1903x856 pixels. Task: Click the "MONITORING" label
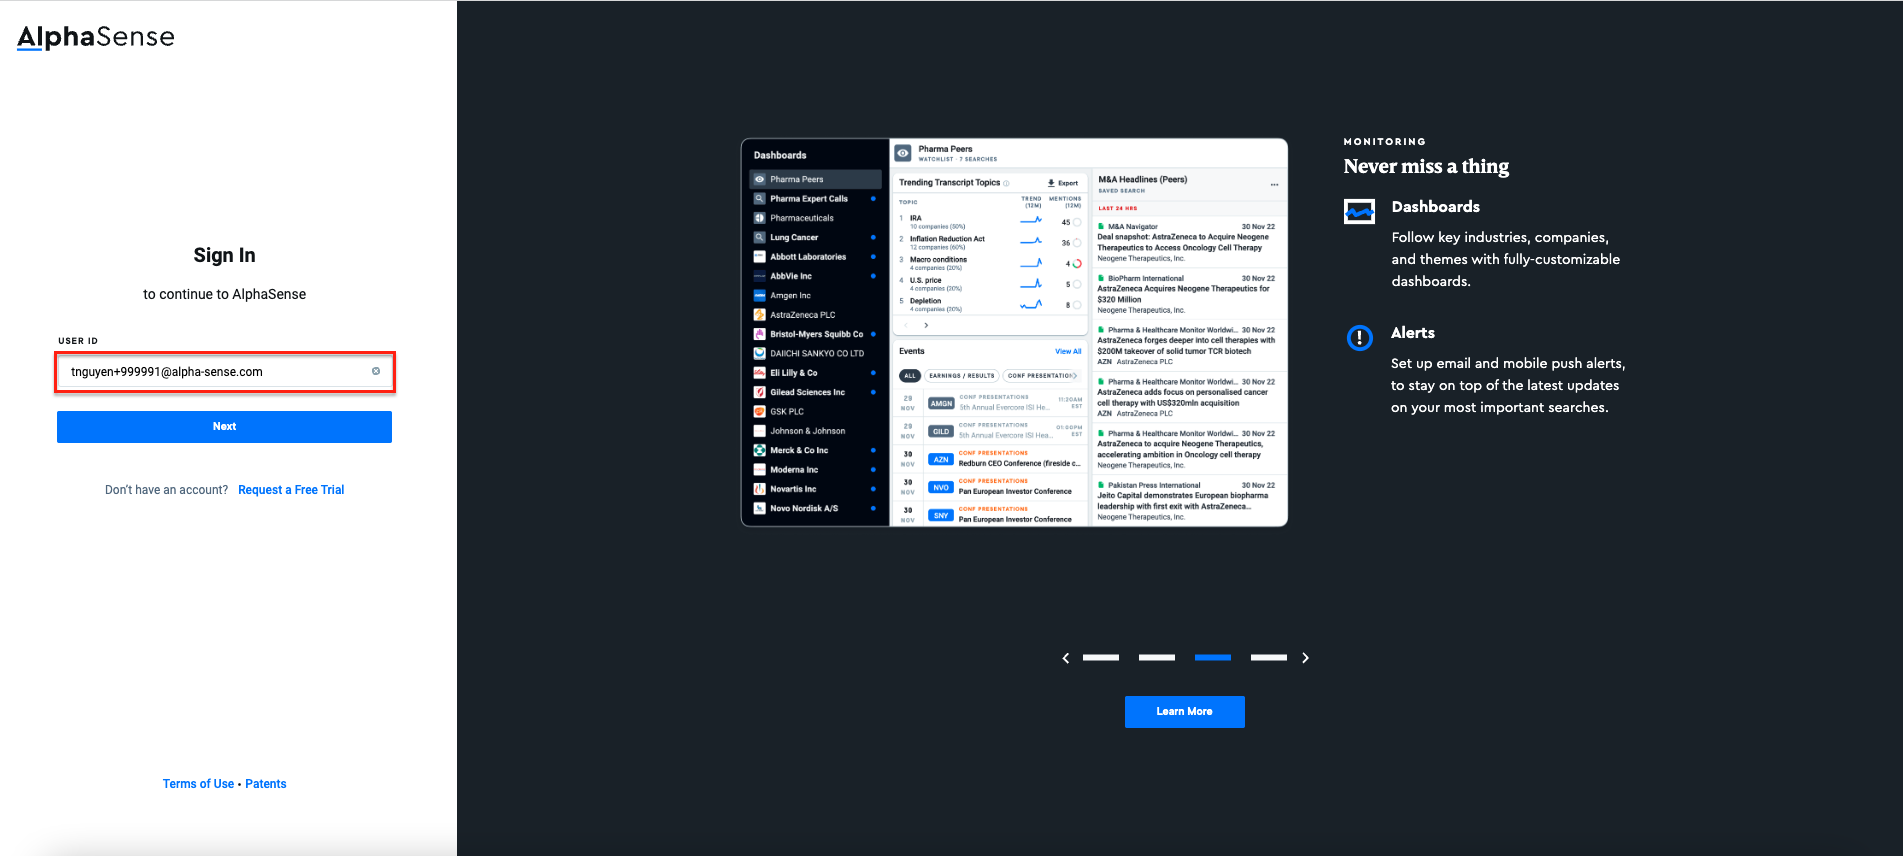1385,142
